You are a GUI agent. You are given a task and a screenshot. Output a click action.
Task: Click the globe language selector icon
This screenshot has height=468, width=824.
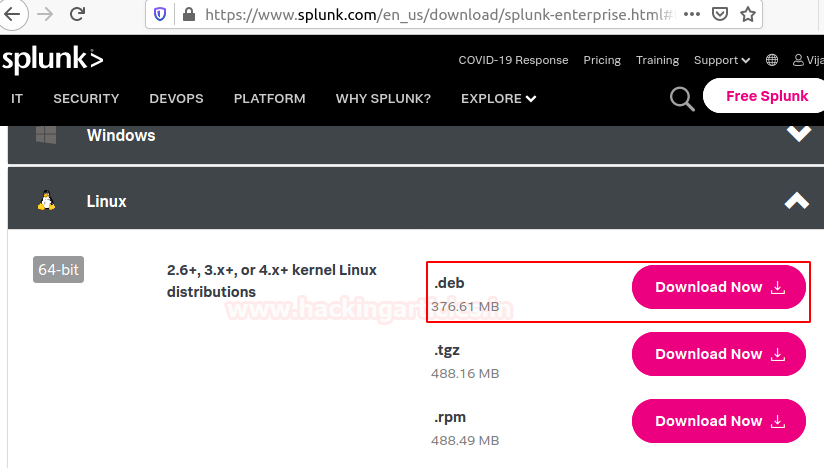[x=772, y=60]
